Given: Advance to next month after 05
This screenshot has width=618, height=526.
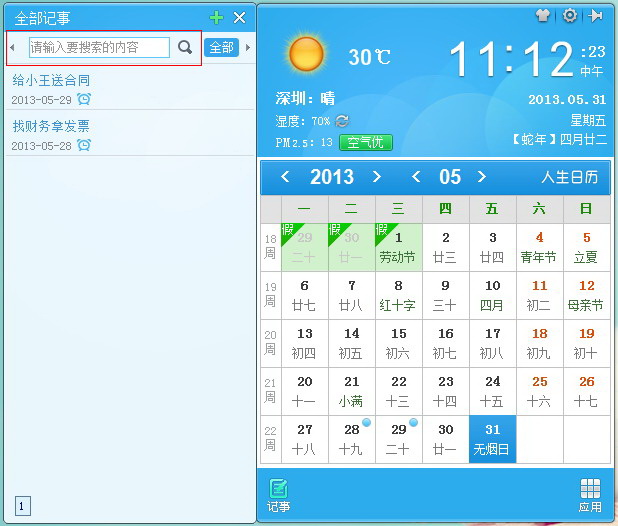Looking at the screenshot, I should coord(482,177).
